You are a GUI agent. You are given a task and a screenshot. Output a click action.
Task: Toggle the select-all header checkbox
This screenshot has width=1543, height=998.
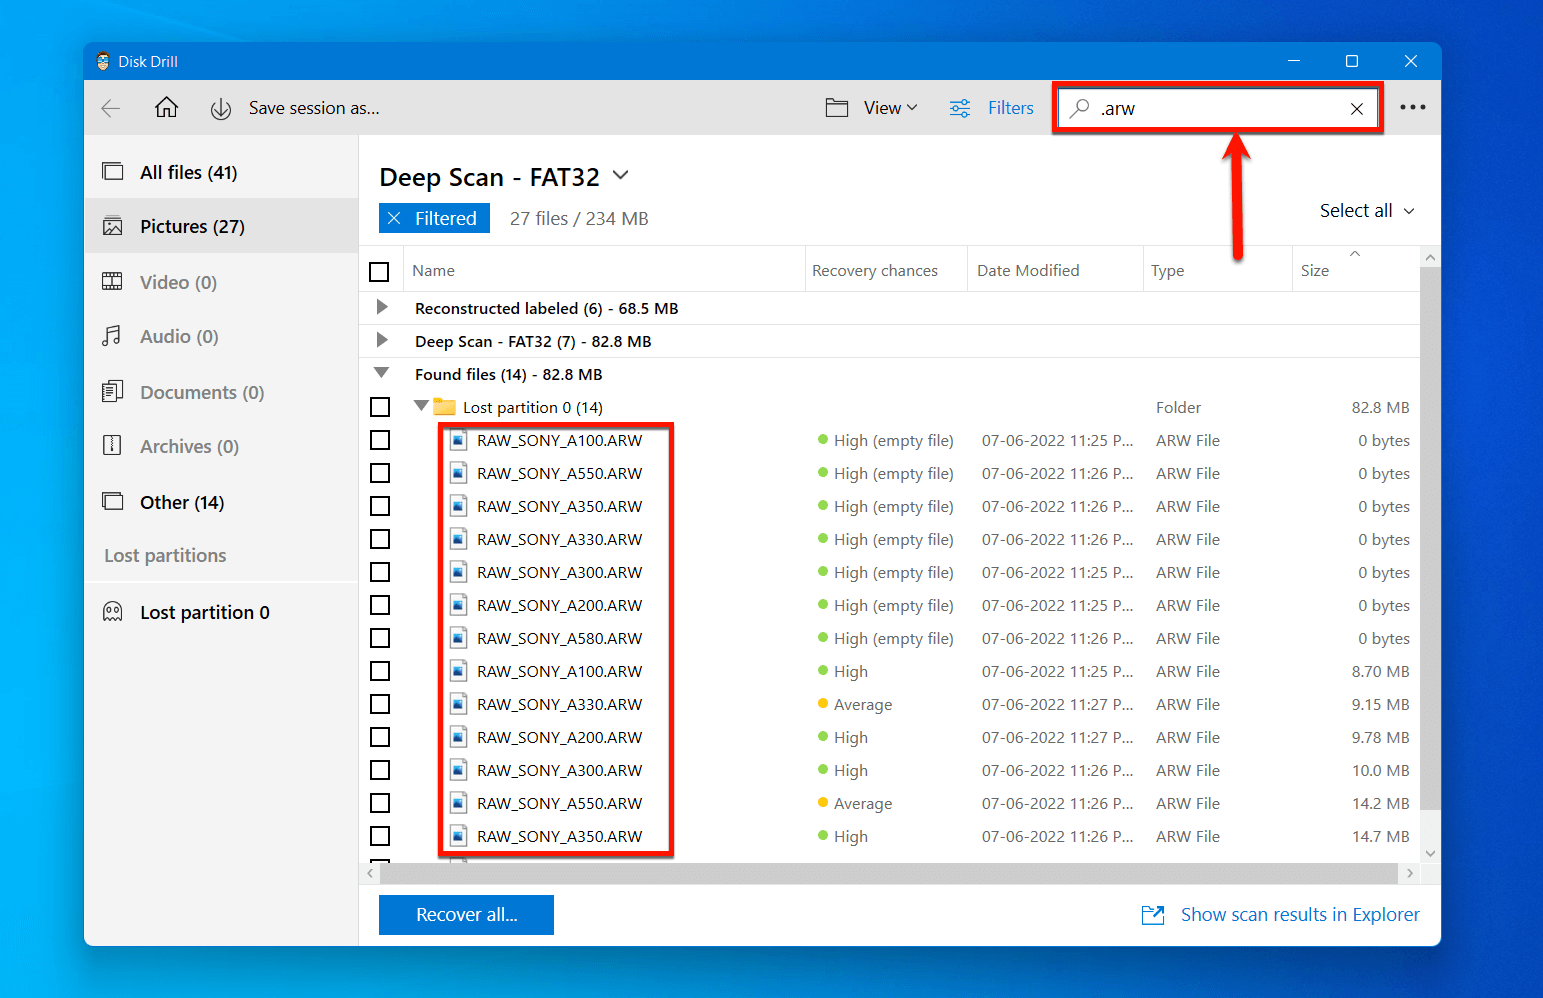(x=379, y=271)
